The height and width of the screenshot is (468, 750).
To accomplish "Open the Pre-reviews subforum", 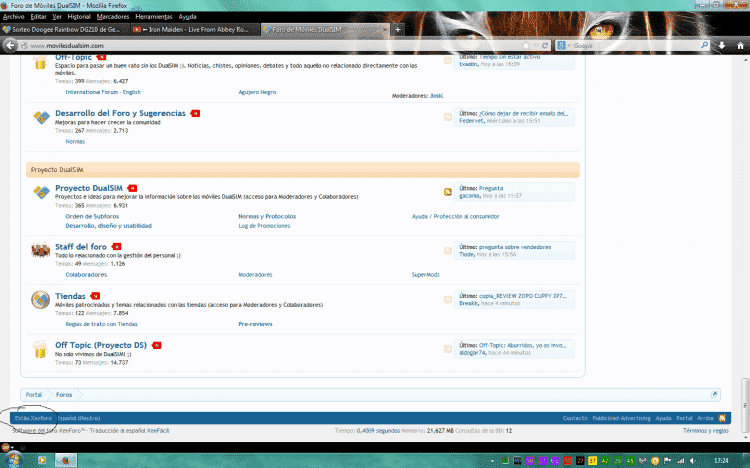I will click(255, 324).
